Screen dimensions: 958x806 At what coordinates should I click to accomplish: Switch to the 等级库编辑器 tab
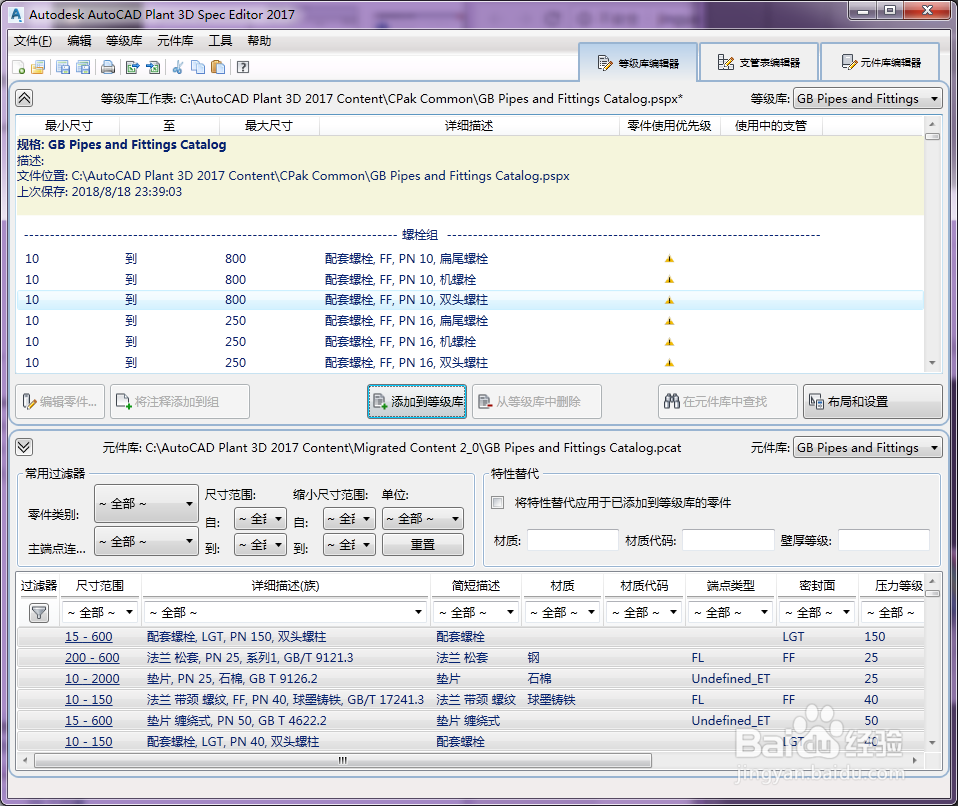(x=638, y=62)
